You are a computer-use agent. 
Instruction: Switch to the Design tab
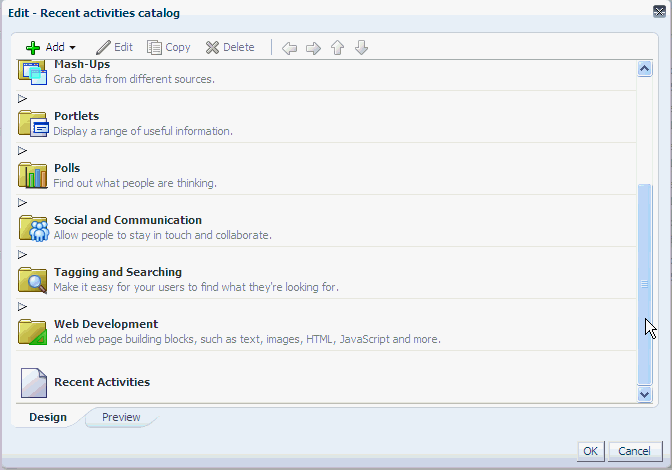pyautogui.click(x=48, y=417)
